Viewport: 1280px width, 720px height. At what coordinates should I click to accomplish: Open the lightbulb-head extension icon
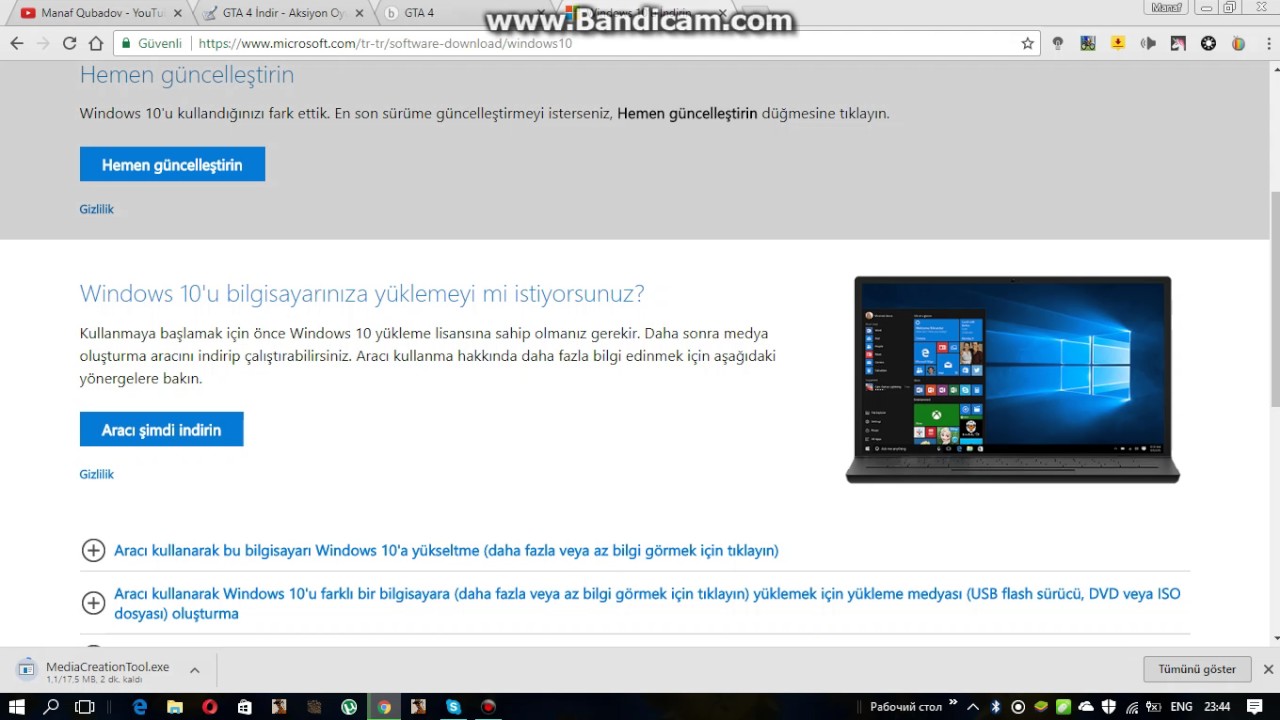click(1057, 43)
